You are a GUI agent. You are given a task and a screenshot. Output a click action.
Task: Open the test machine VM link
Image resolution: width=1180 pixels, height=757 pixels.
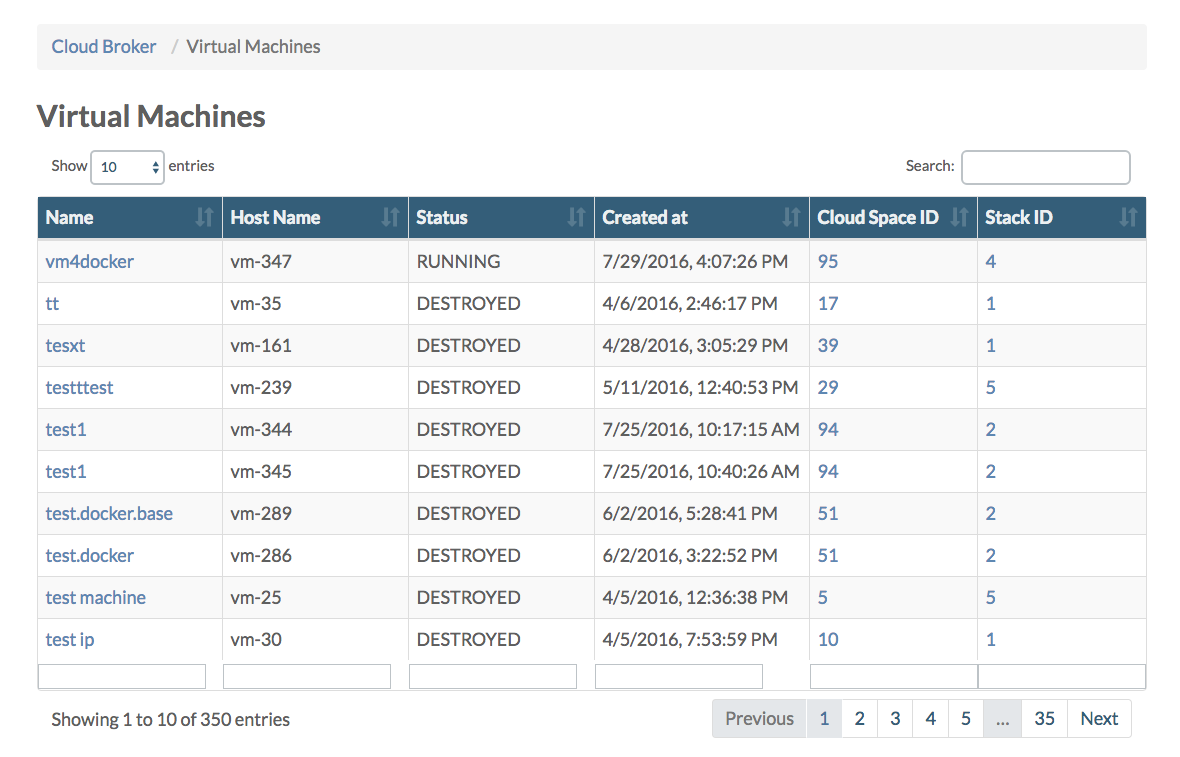click(x=96, y=597)
